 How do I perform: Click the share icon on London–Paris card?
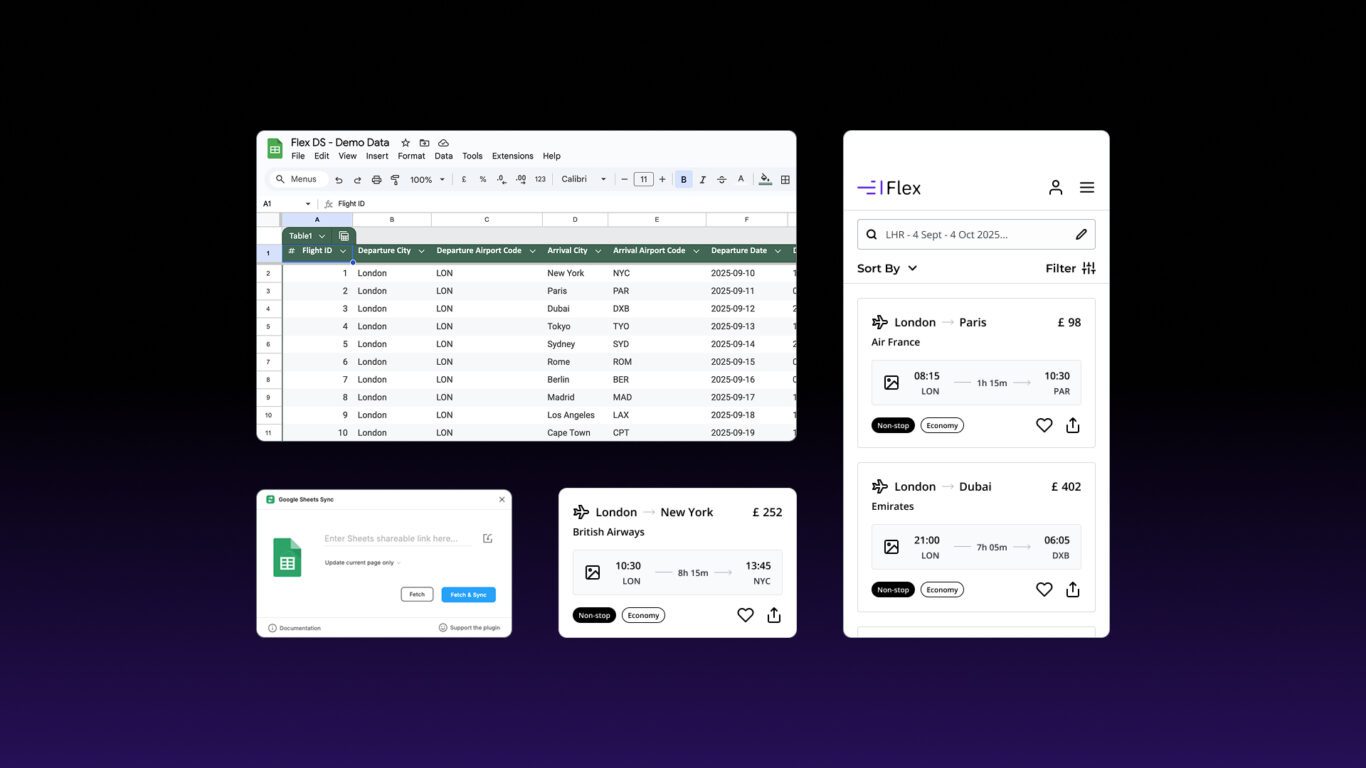1072,425
